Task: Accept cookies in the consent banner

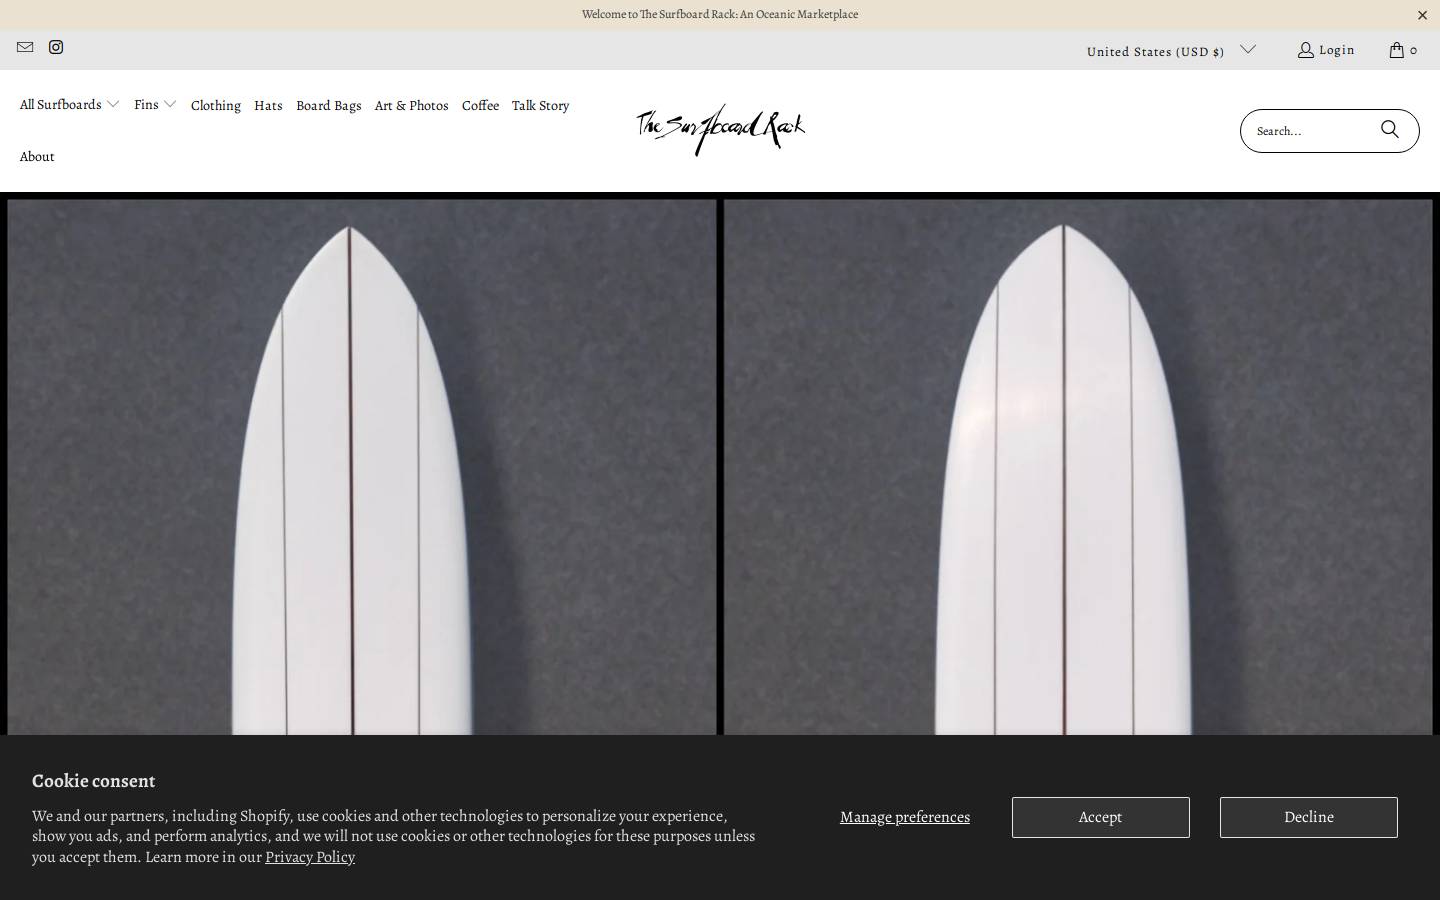Action: pyautogui.click(x=1100, y=817)
